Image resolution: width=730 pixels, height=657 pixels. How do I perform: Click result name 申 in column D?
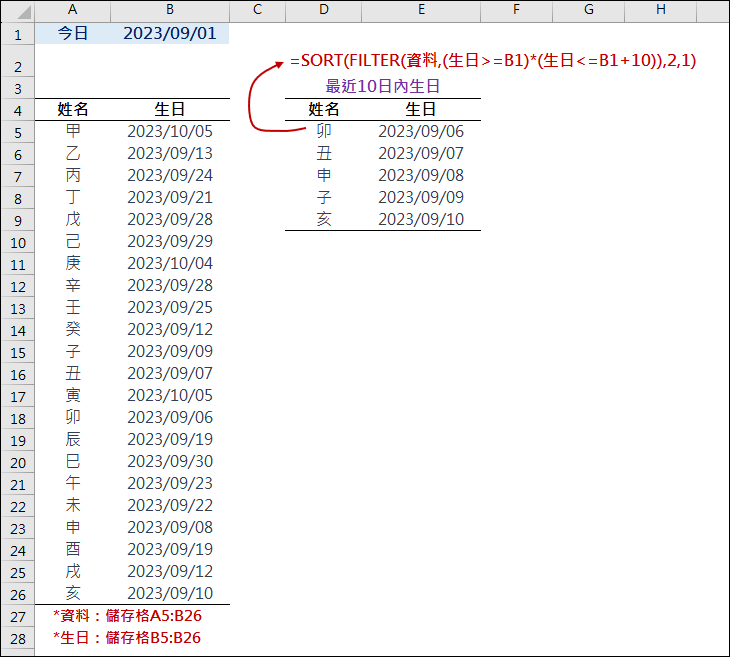coord(324,175)
